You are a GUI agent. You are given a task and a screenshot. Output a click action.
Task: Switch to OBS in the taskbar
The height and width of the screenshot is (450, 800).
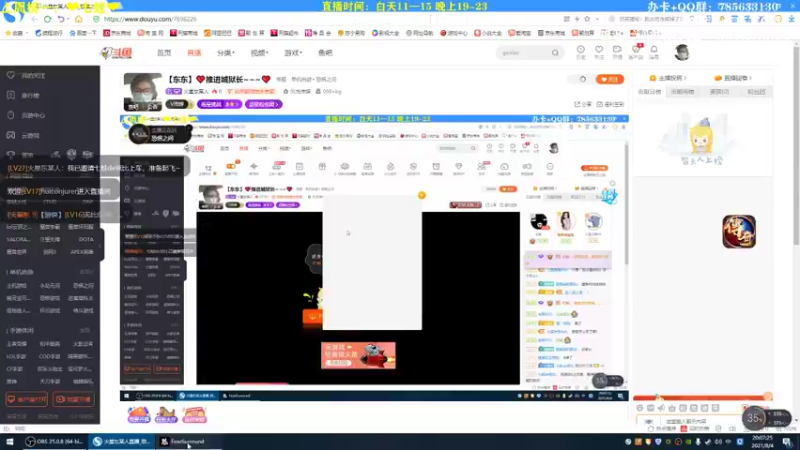pyautogui.click(x=55, y=442)
